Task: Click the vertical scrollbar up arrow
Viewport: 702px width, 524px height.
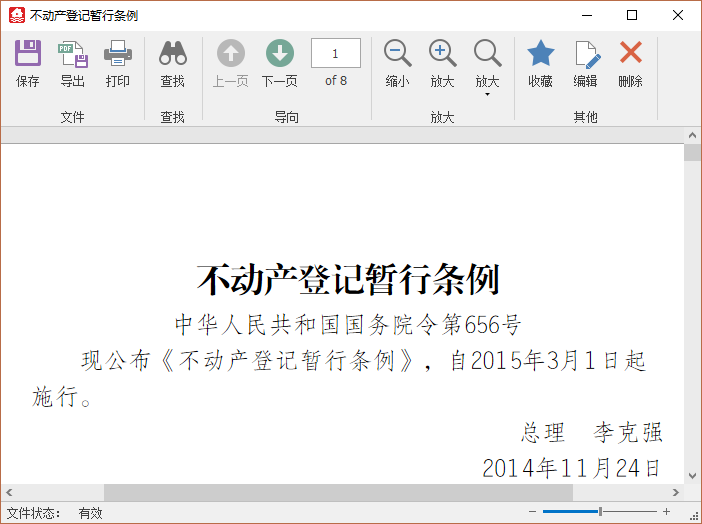Action: pyautogui.click(x=693, y=135)
